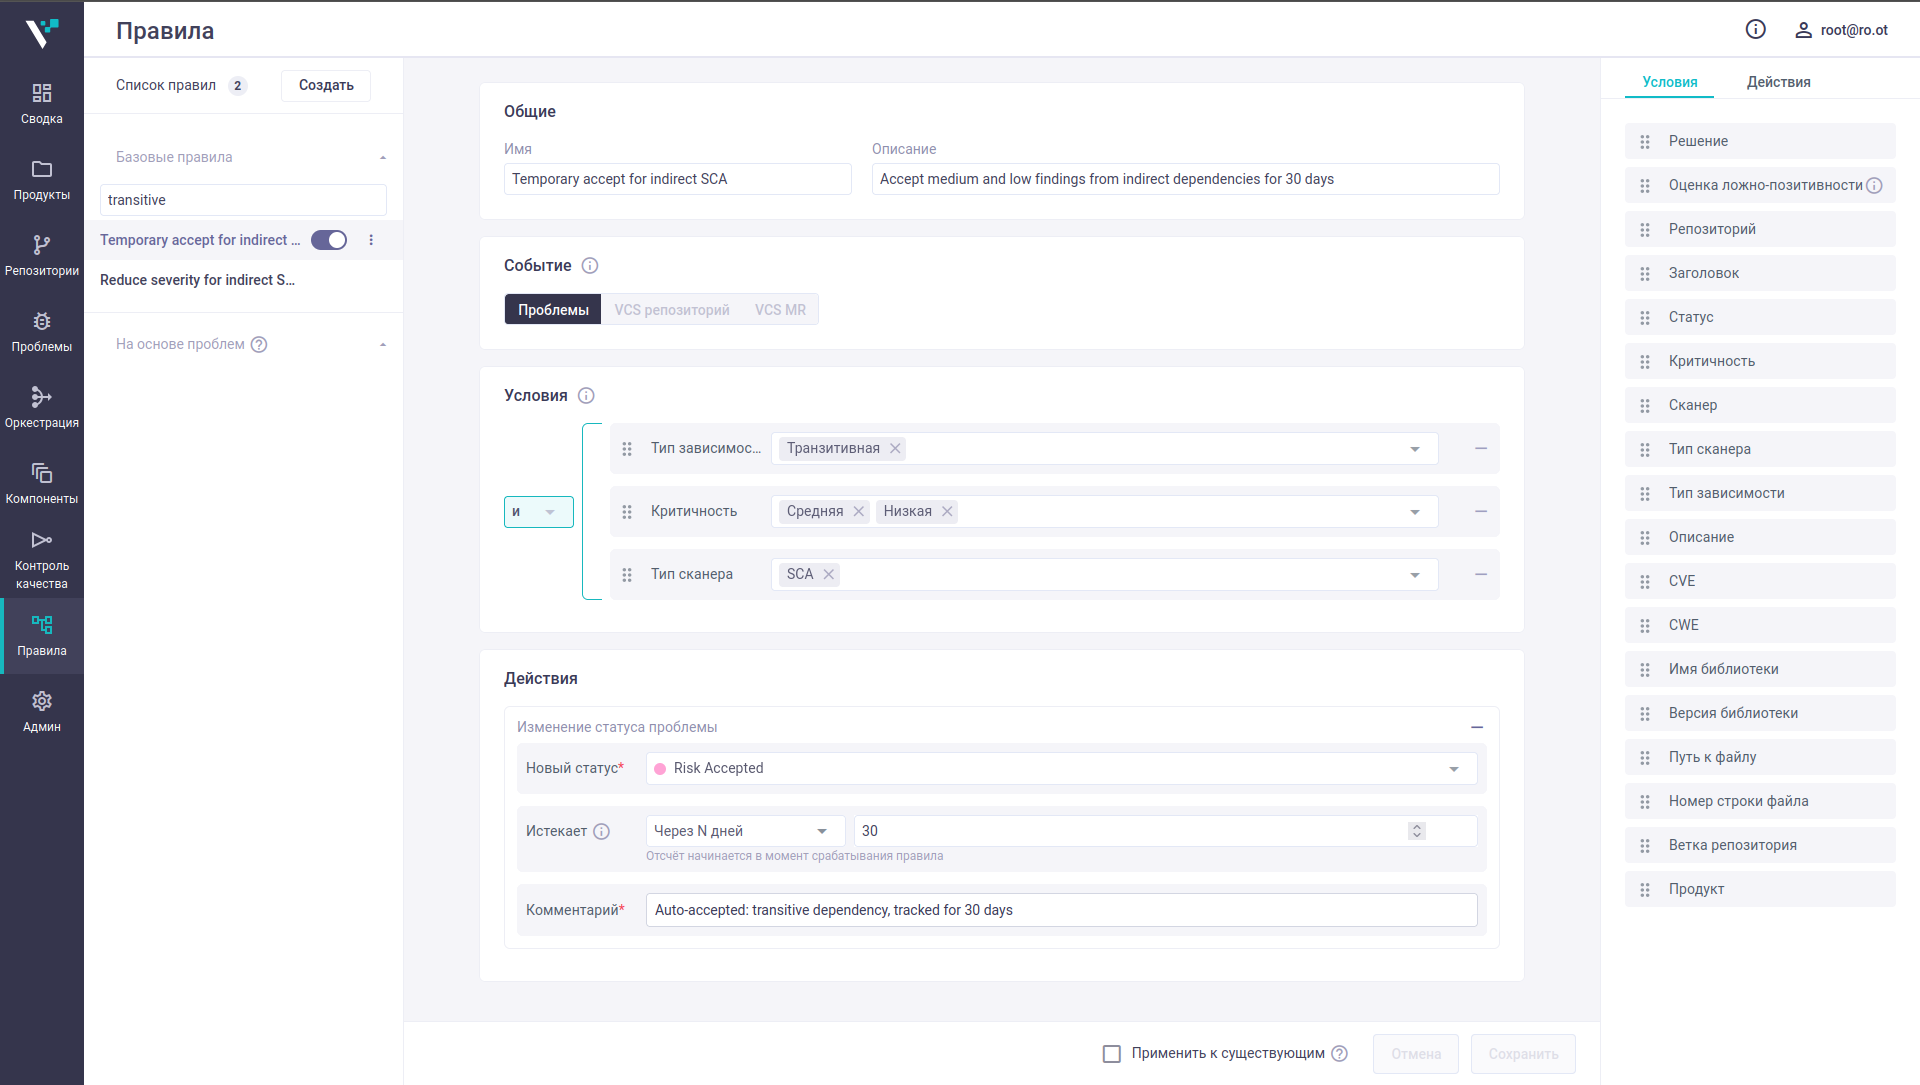Remove the Критичность condition row
The width and height of the screenshot is (1920, 1085).
(1481, 511)
